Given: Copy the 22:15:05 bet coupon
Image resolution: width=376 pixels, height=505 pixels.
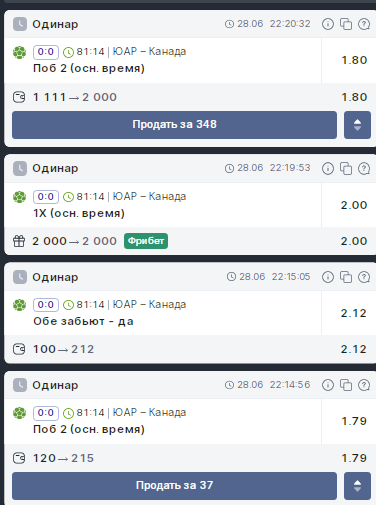Looking at the screenshot, I should pos(346,277).
